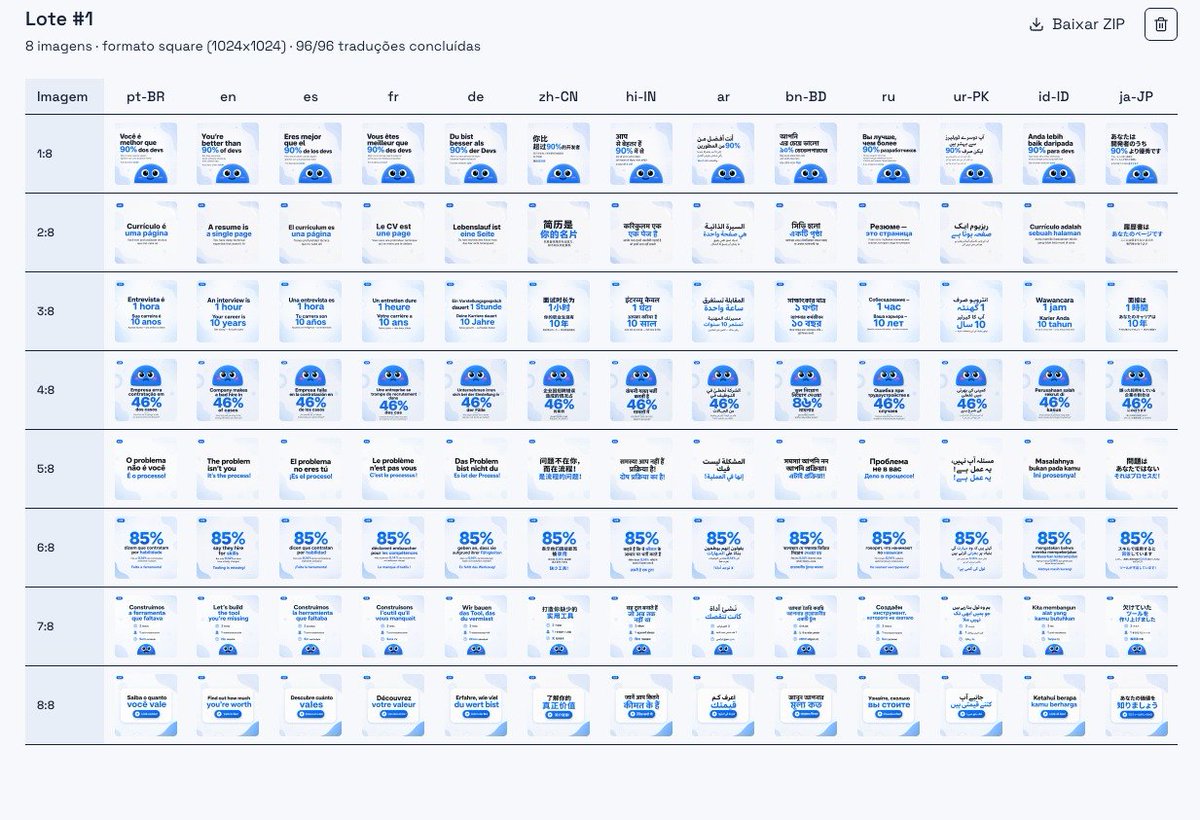
Task: Open the en thumbnail in row 6:8
Action: (228, 548)
